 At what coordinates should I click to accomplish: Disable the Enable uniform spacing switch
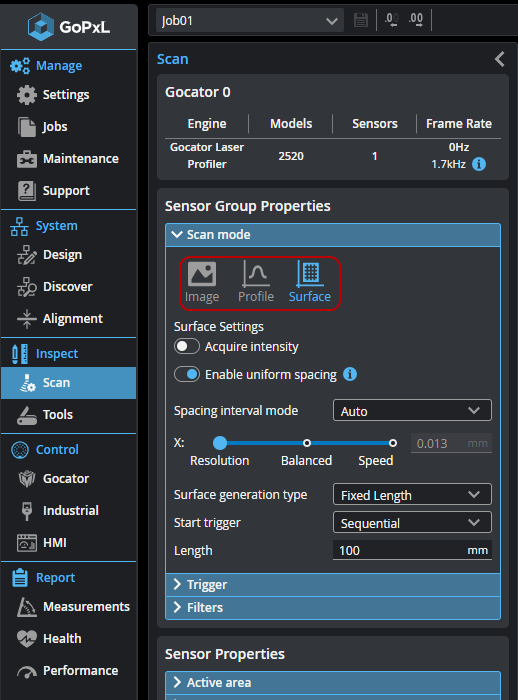[187, 374]
